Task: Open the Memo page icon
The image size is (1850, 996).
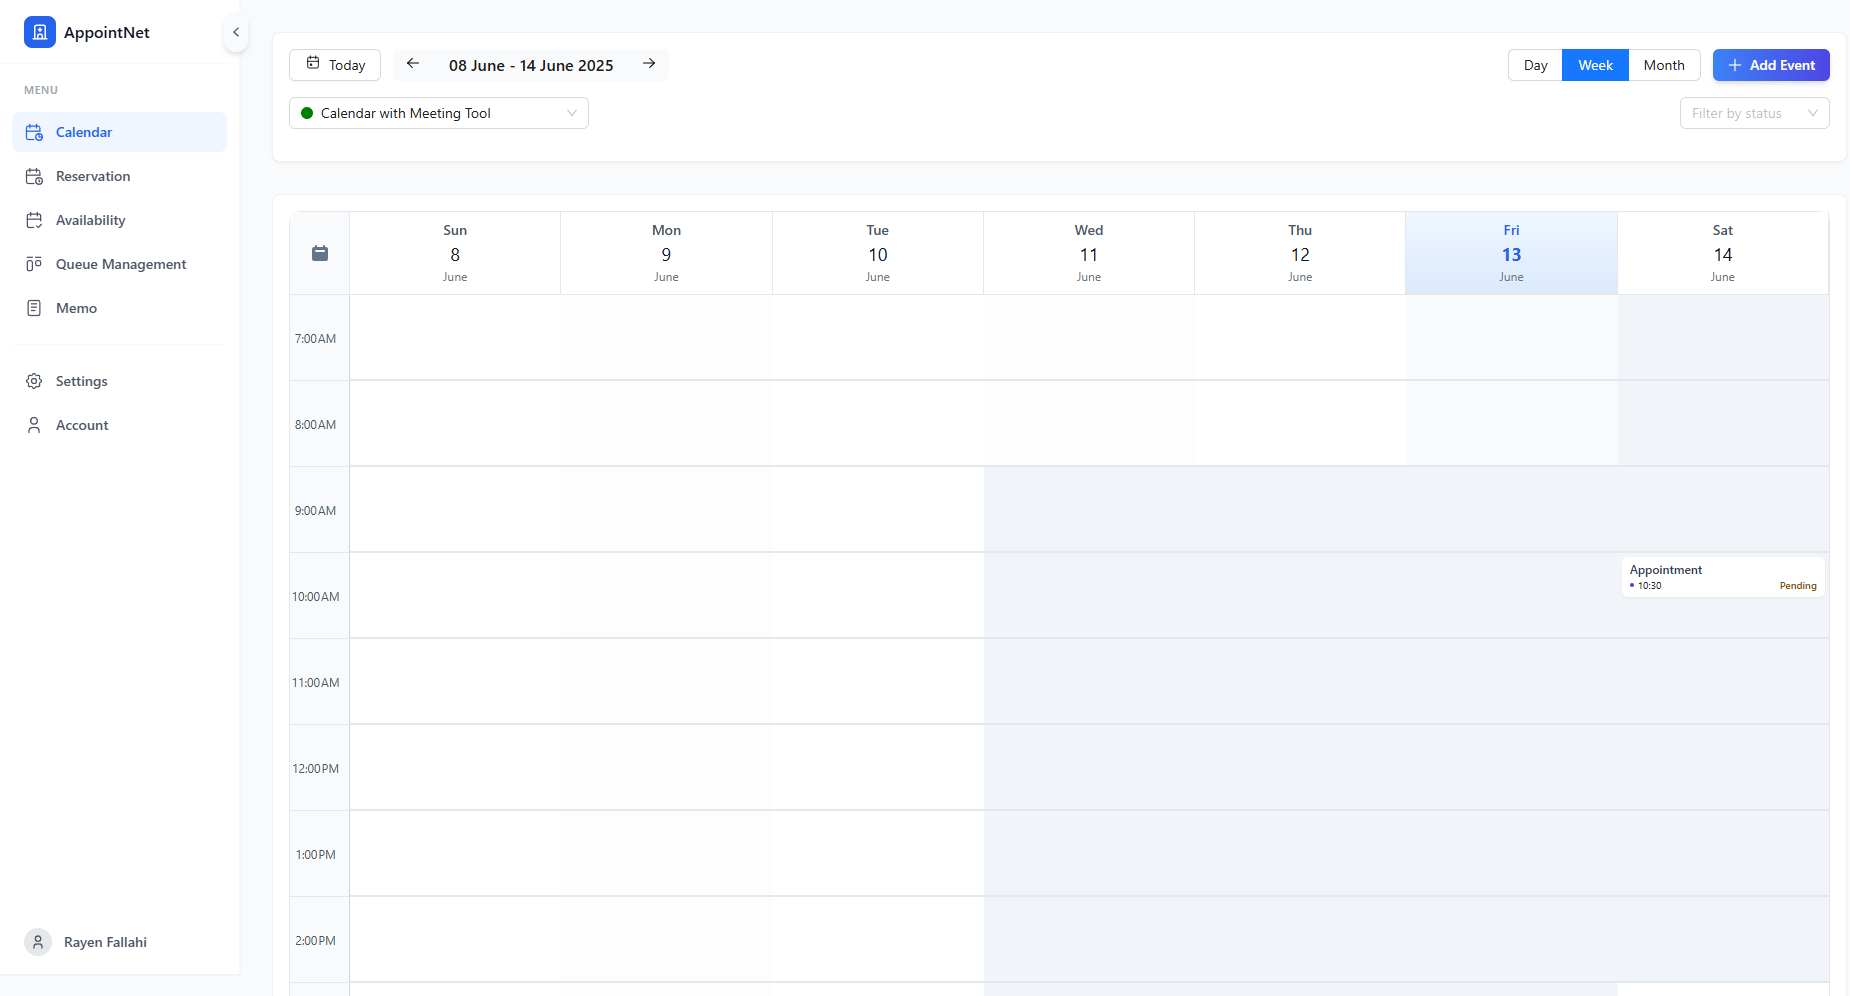Action: coord(34,308)
